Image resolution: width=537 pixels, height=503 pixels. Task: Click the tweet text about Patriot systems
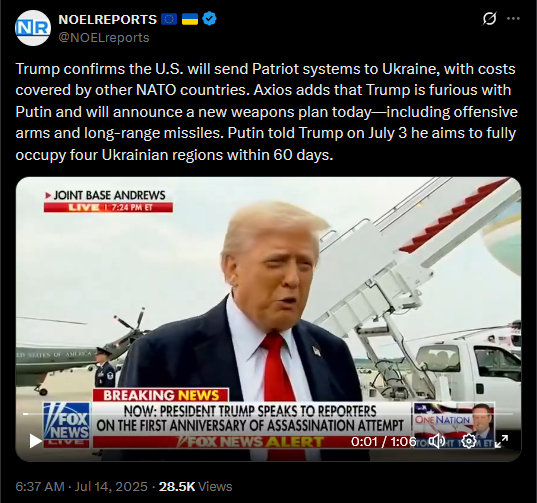tap(266, 112)
